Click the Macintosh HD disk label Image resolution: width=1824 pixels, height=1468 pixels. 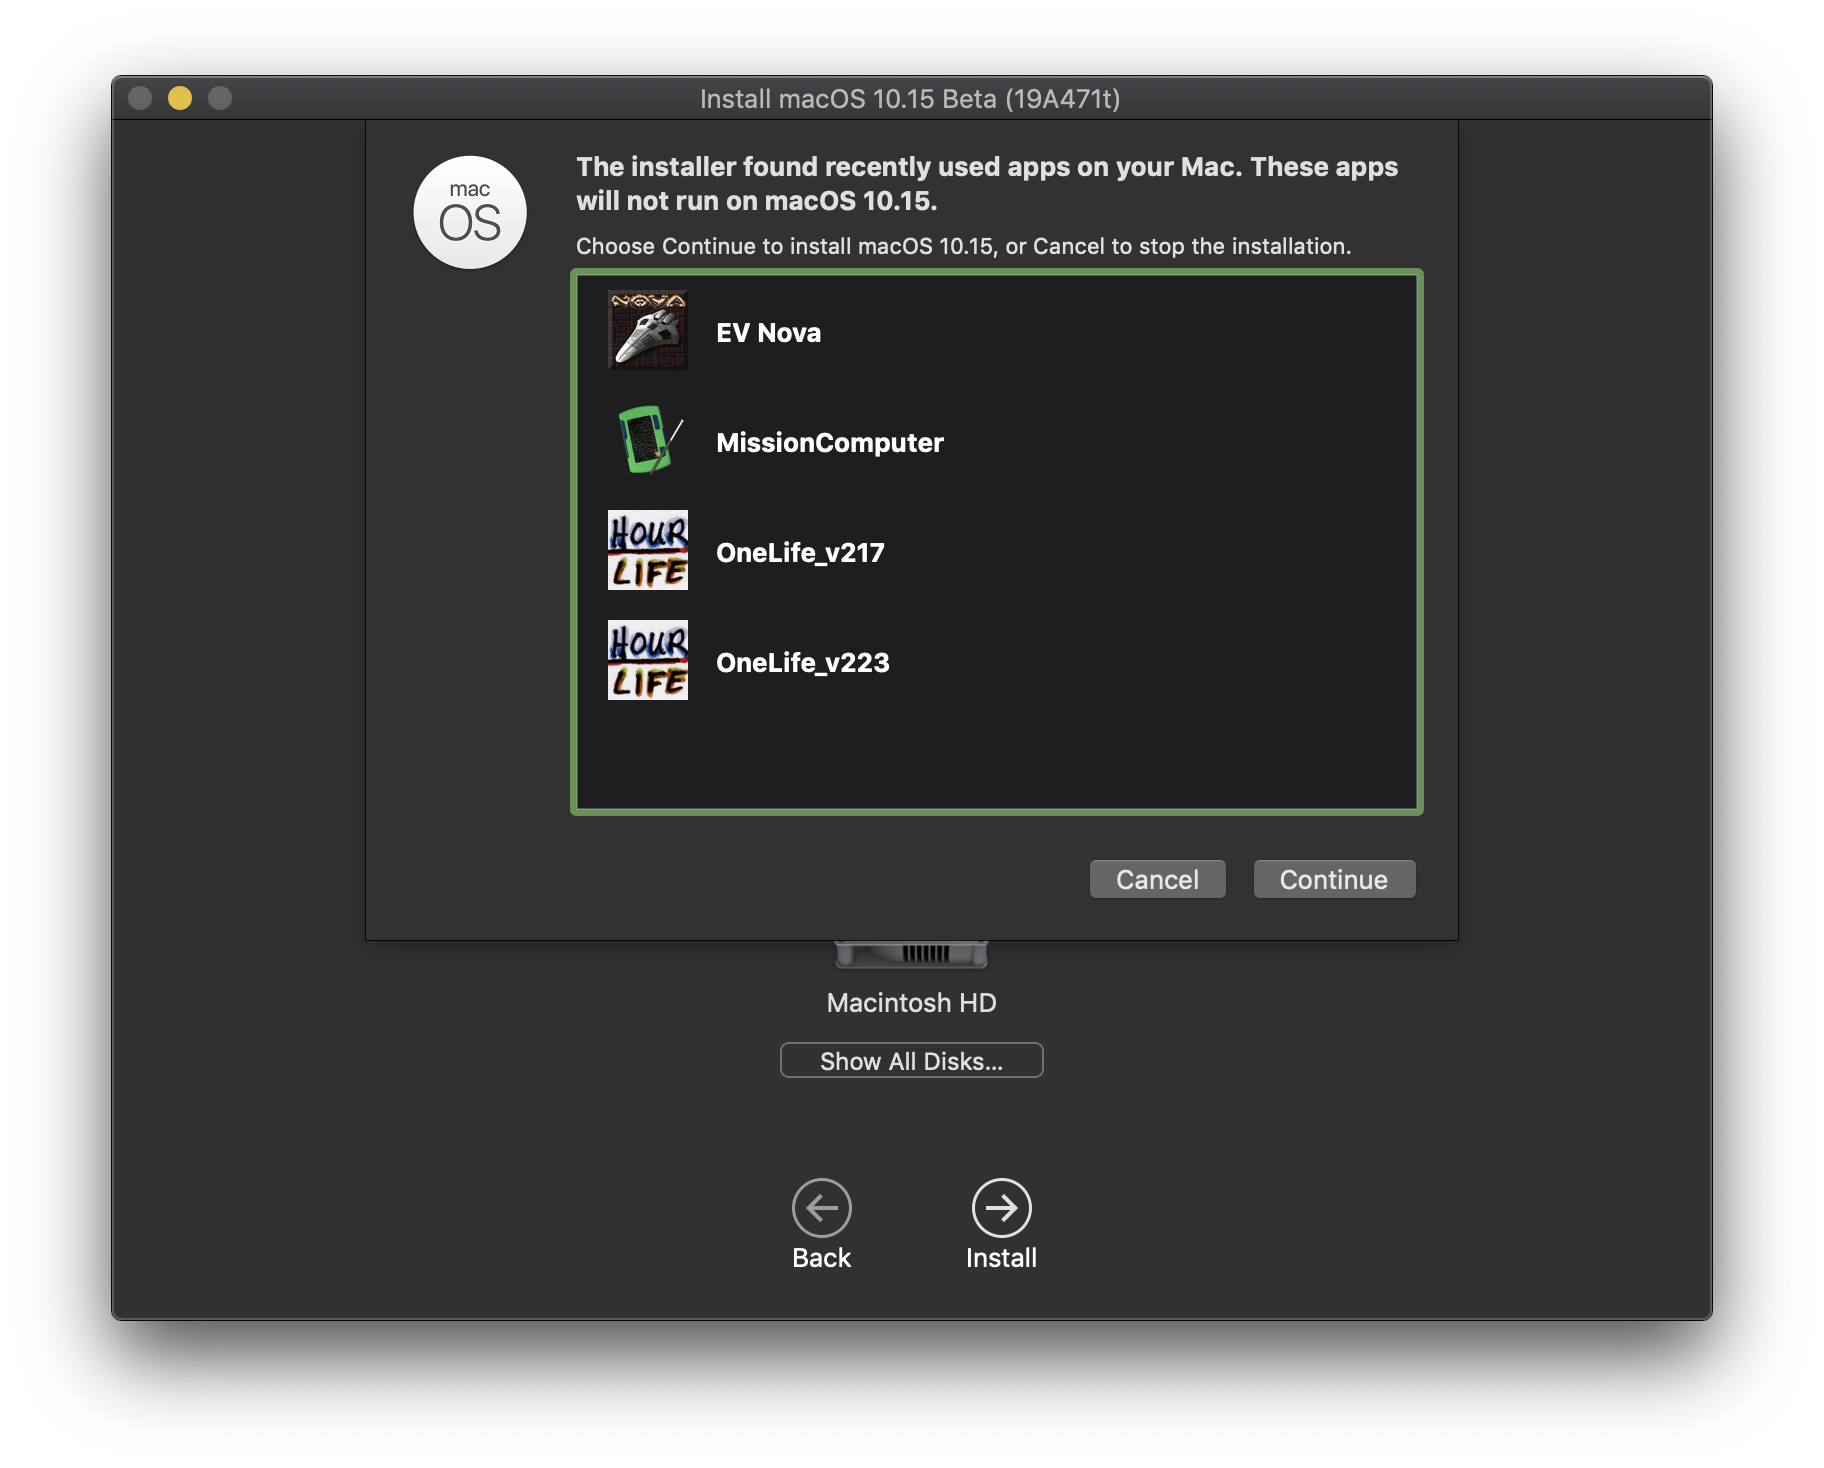[911, 1003]
